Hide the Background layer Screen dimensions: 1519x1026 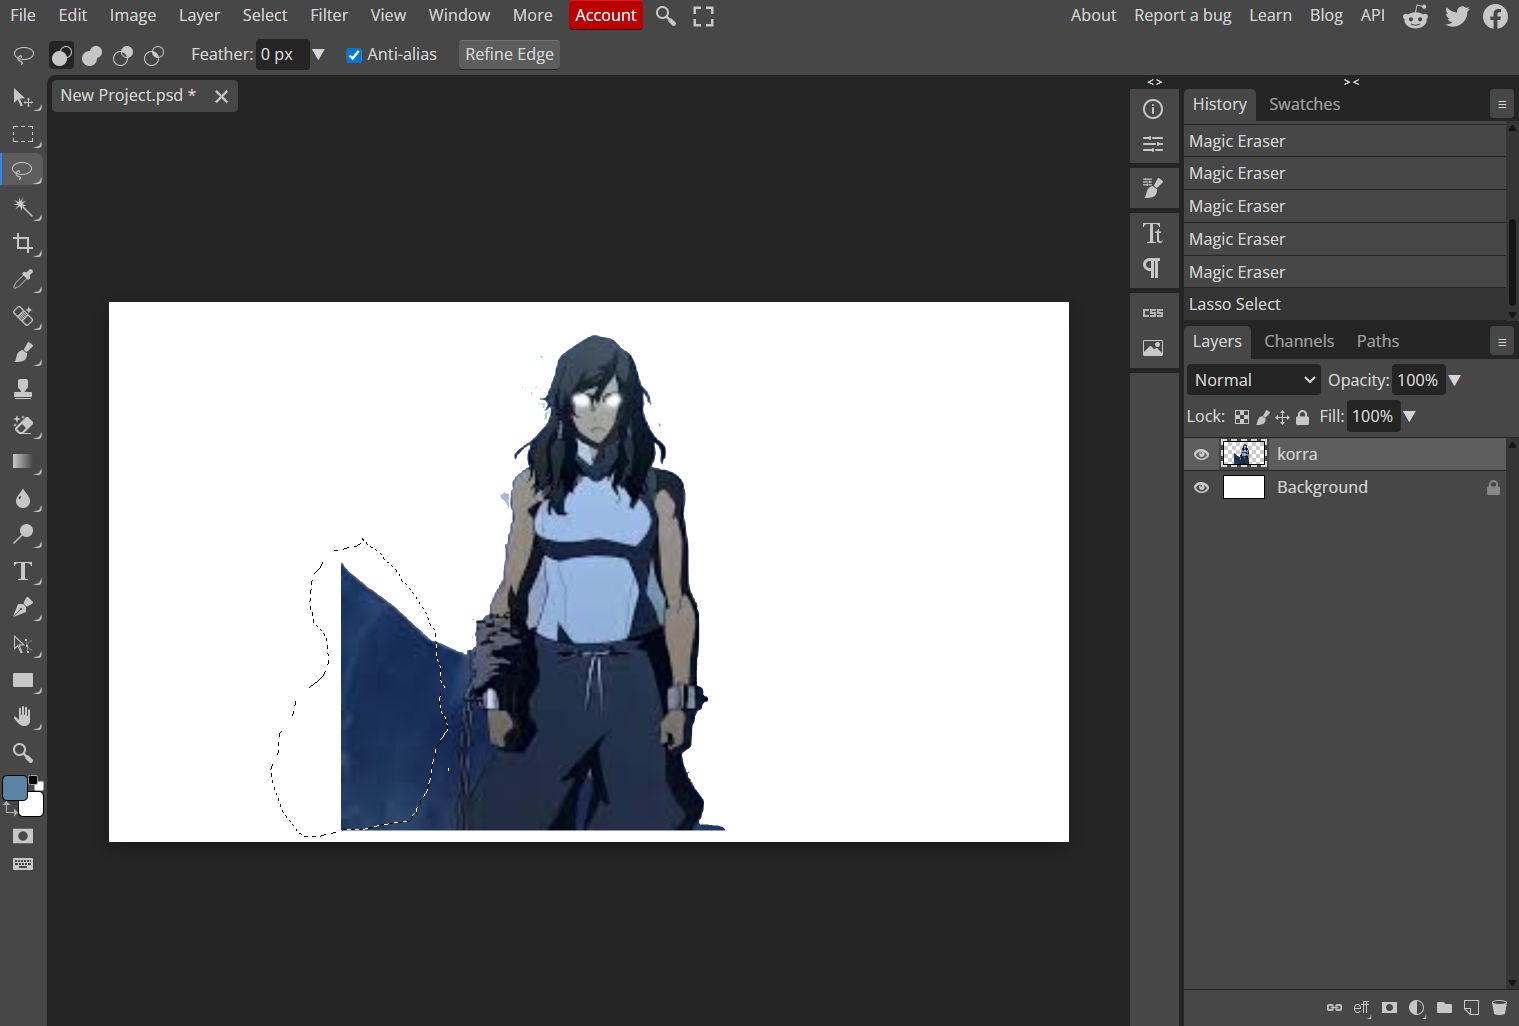coord(1201,488)
